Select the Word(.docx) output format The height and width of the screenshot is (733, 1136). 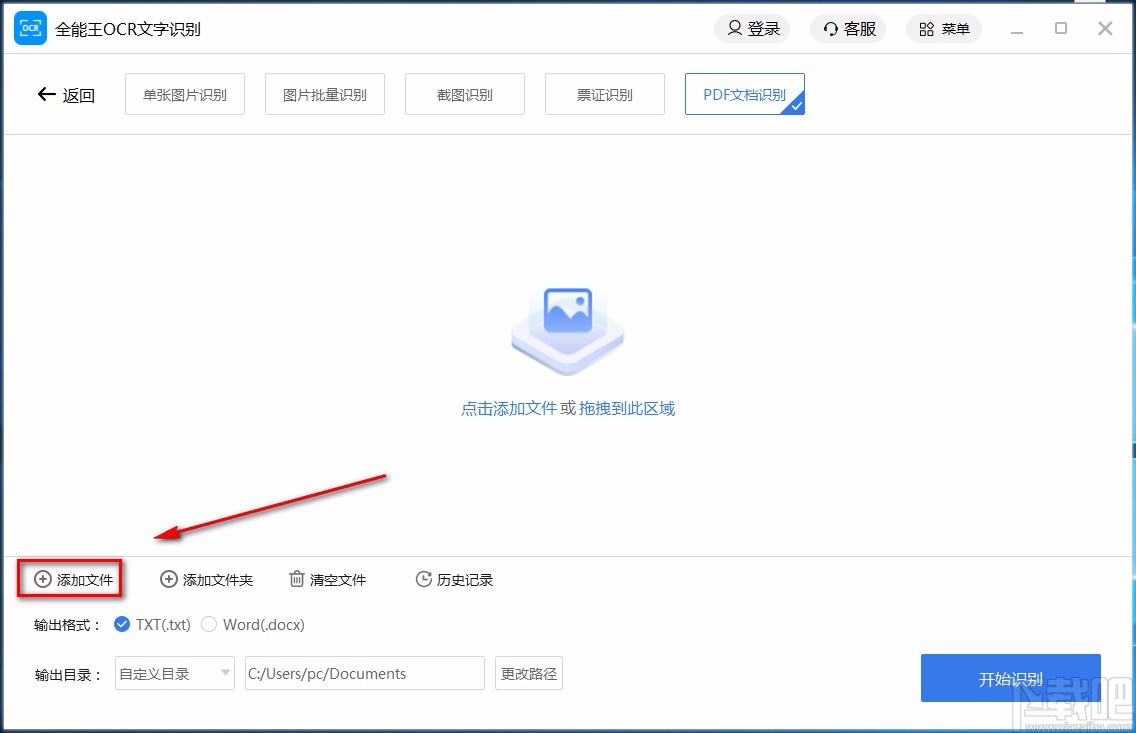pyautogui.click(x=209, y=623)
